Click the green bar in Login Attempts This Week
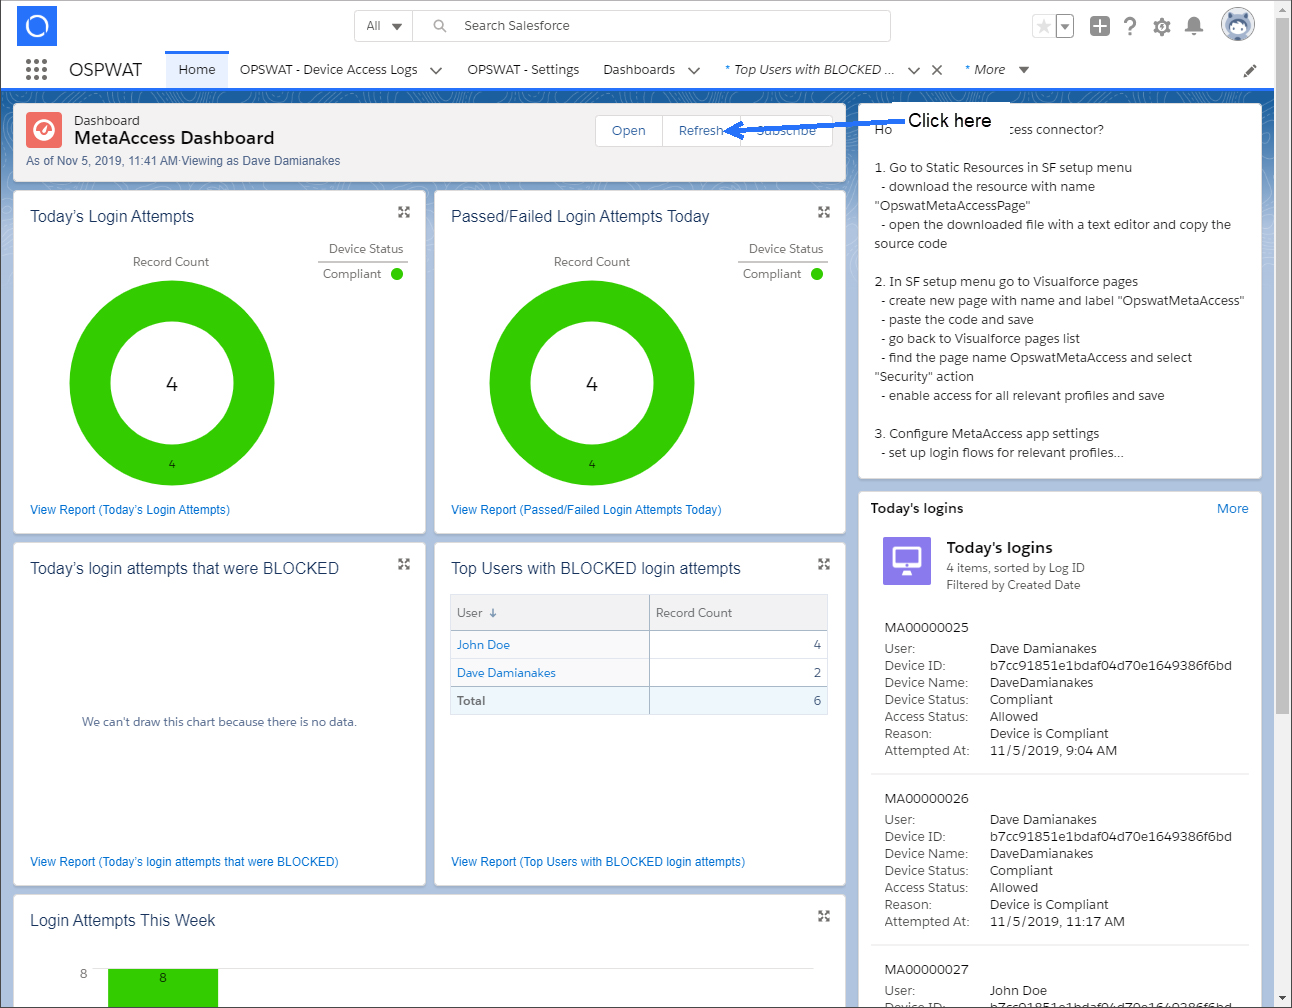Viewport: 1292px width, 1008px height. coord(163,987)
